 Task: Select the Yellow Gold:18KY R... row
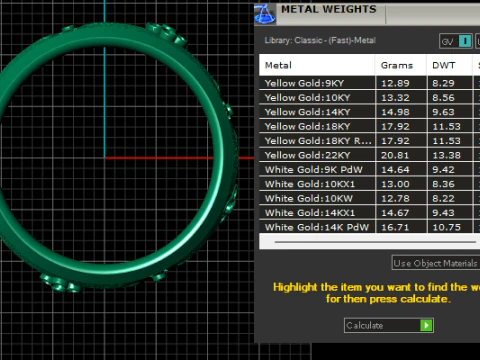tap(369, 141)
